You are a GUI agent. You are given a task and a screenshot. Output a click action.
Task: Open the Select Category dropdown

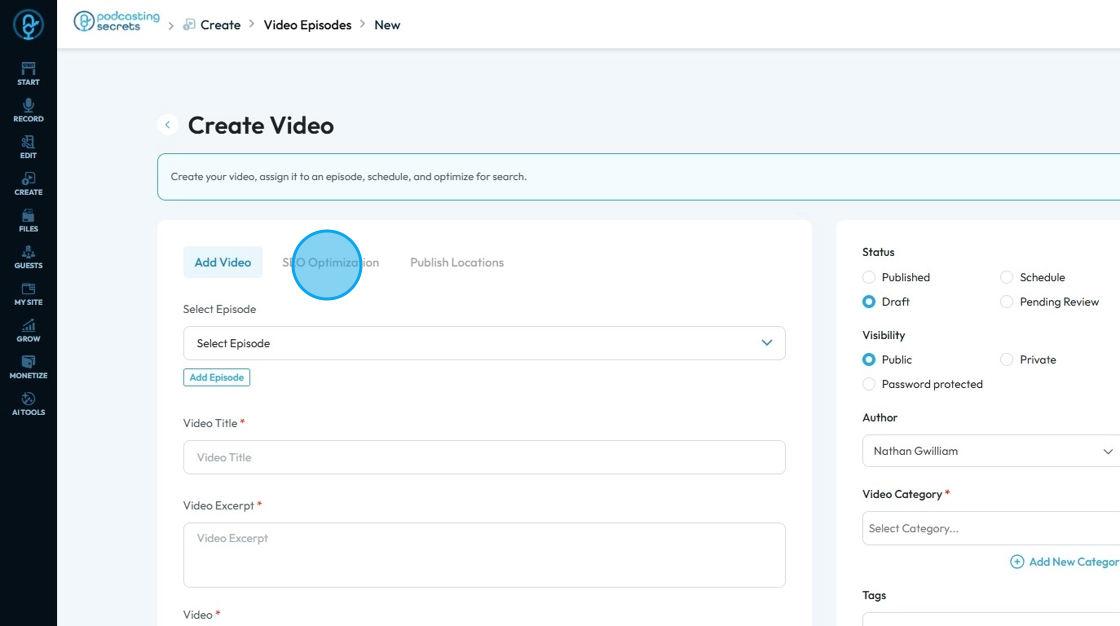coord(991,528)
